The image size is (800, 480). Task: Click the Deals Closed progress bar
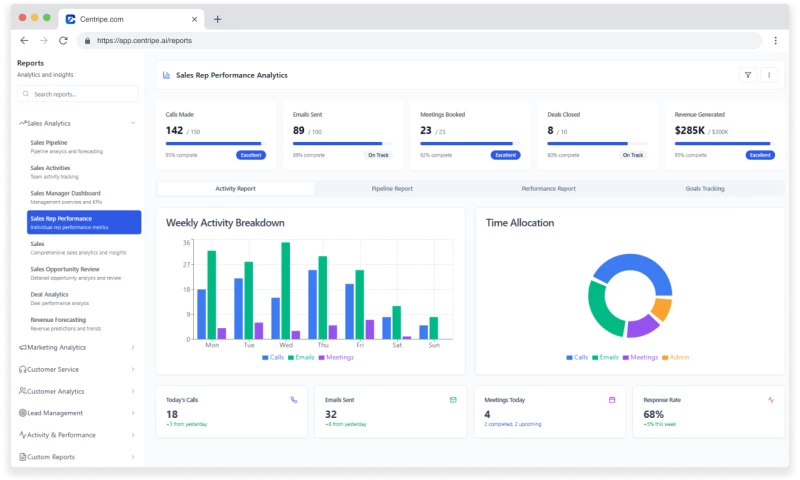(x=597, y=144)
